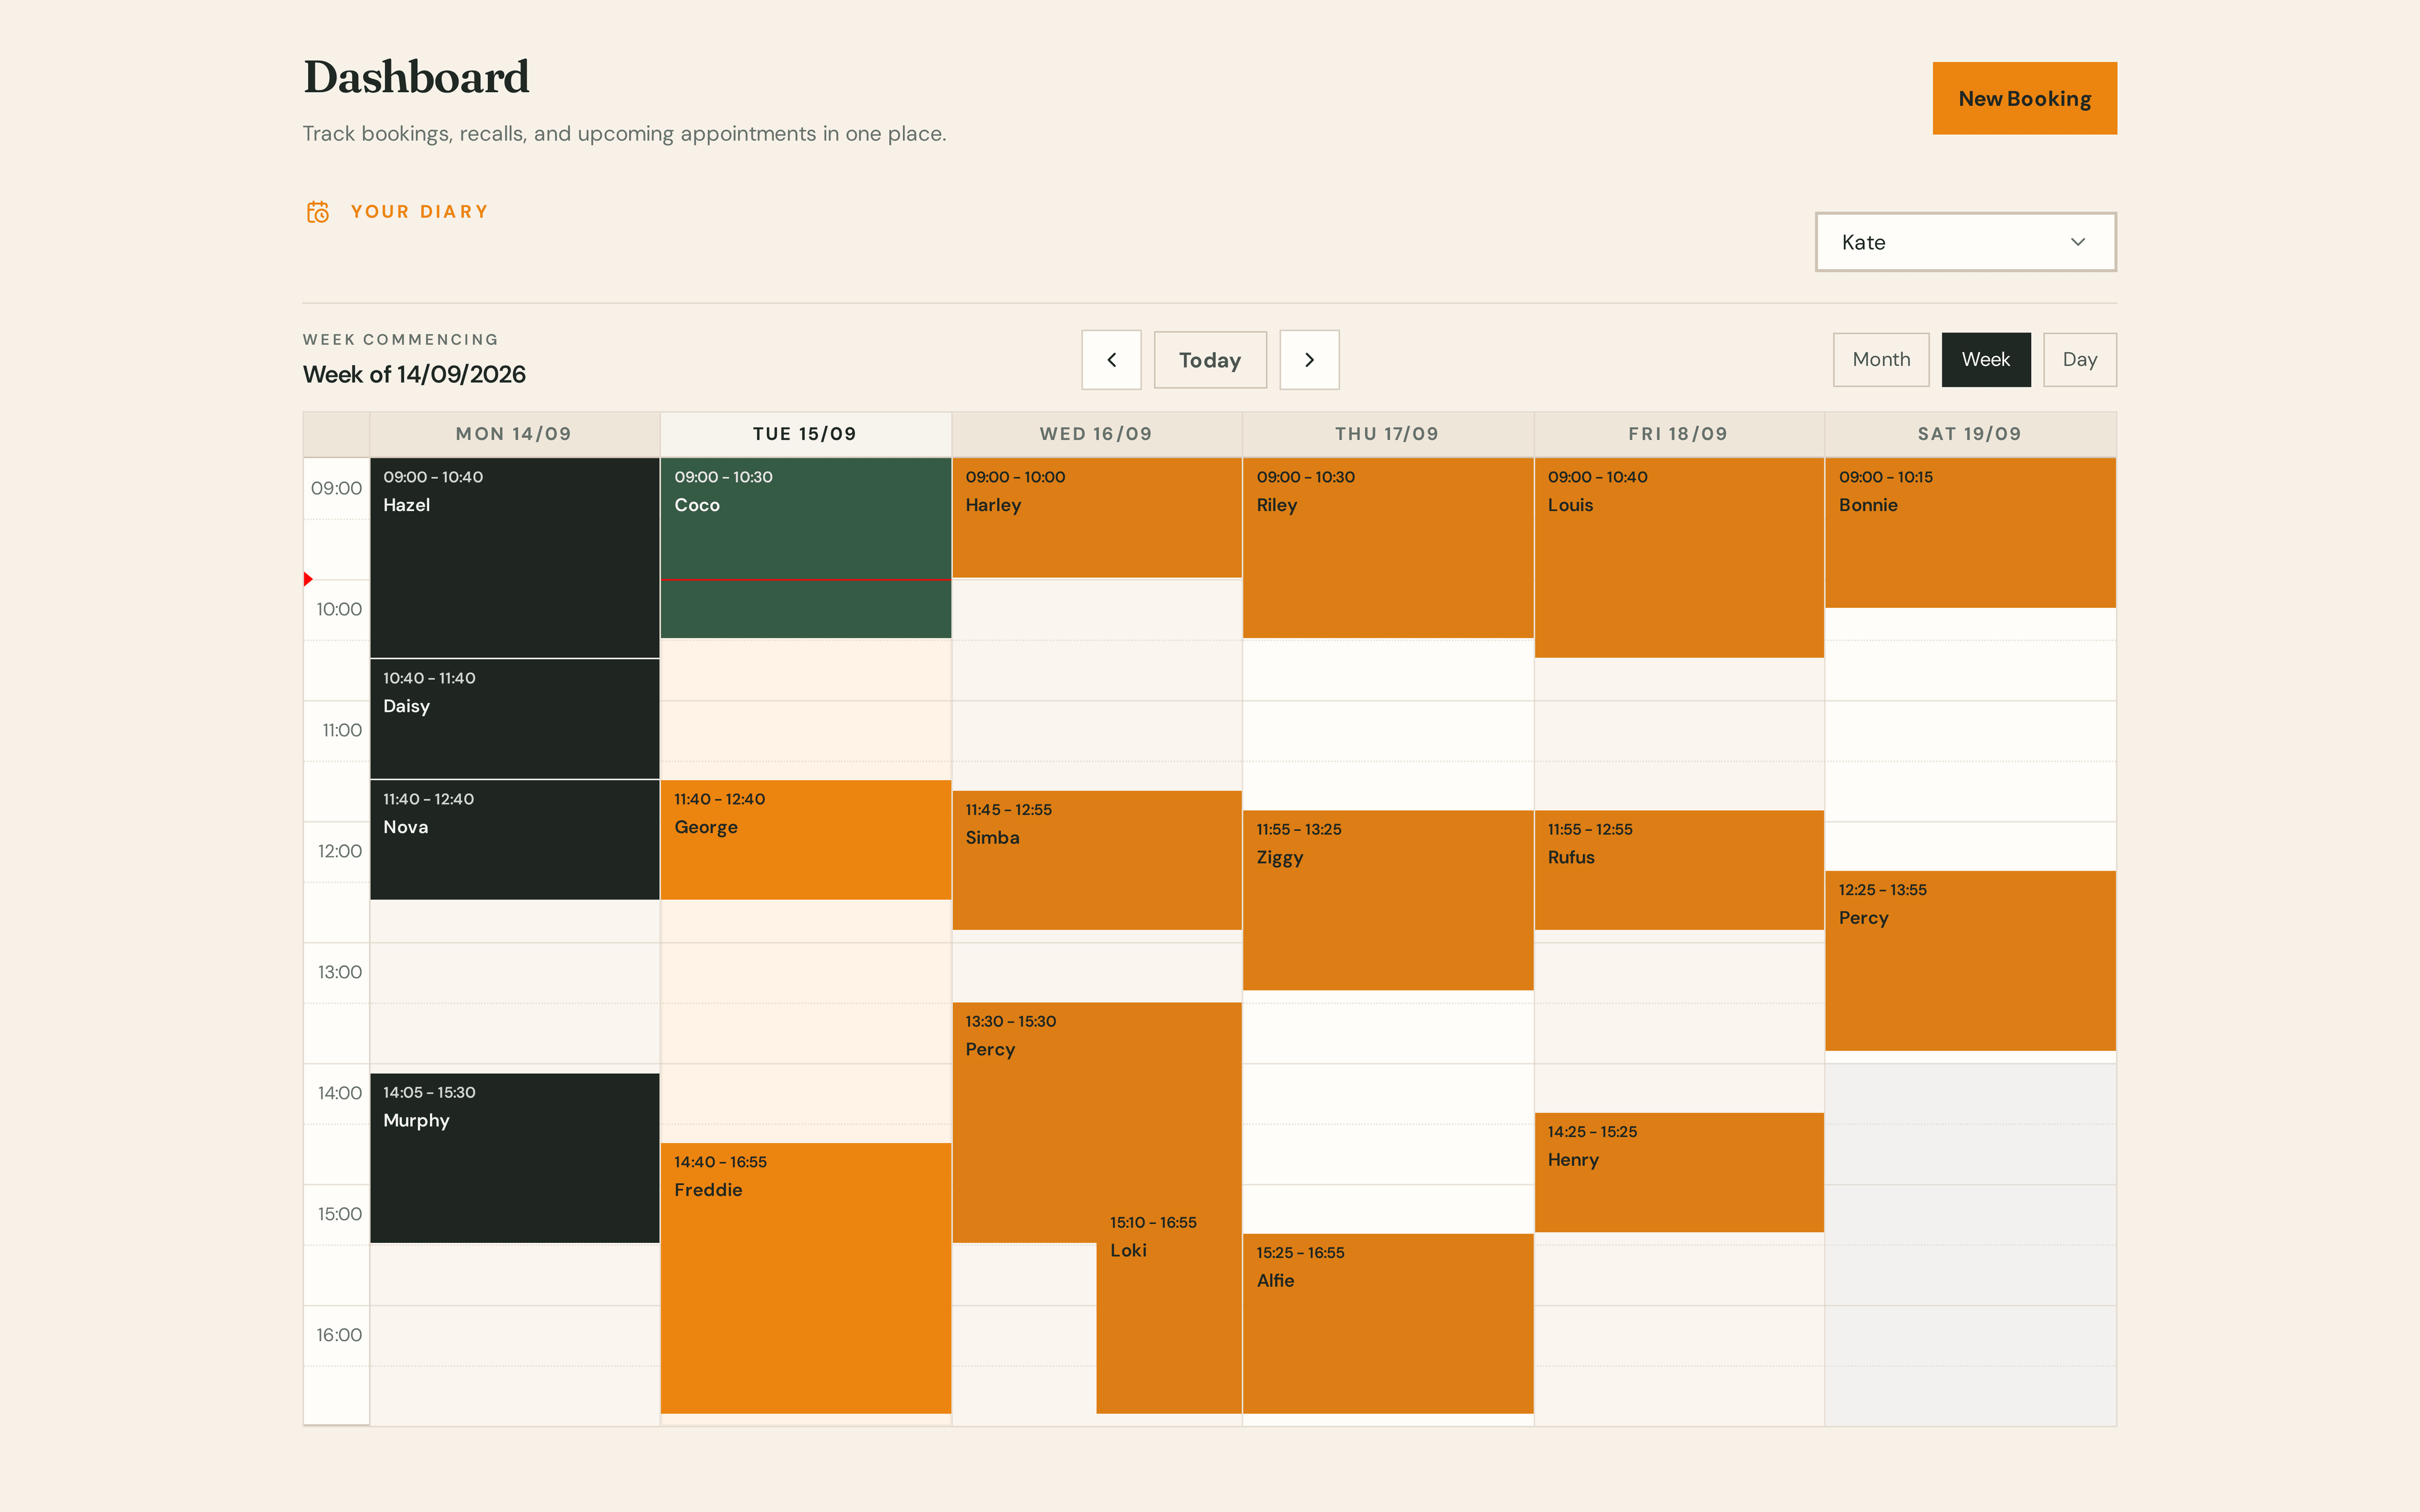The image size is (2420, 1512).
Task: Jump to Today in the diary
Action: [x=1210, y=360]
